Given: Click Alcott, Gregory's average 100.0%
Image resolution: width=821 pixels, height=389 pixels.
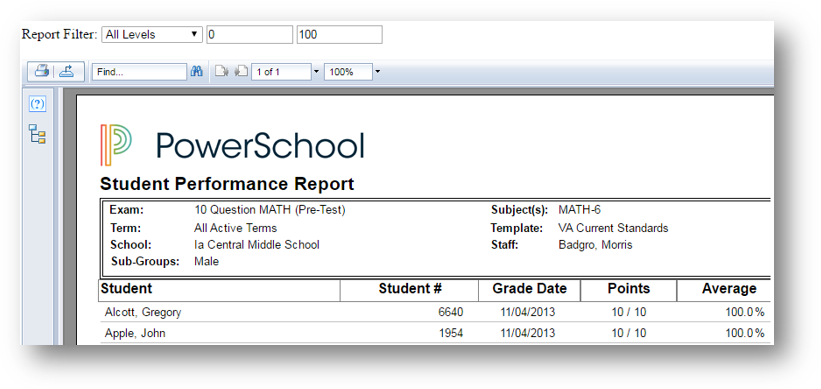Looking at the screenshot, I should point(745,313).
